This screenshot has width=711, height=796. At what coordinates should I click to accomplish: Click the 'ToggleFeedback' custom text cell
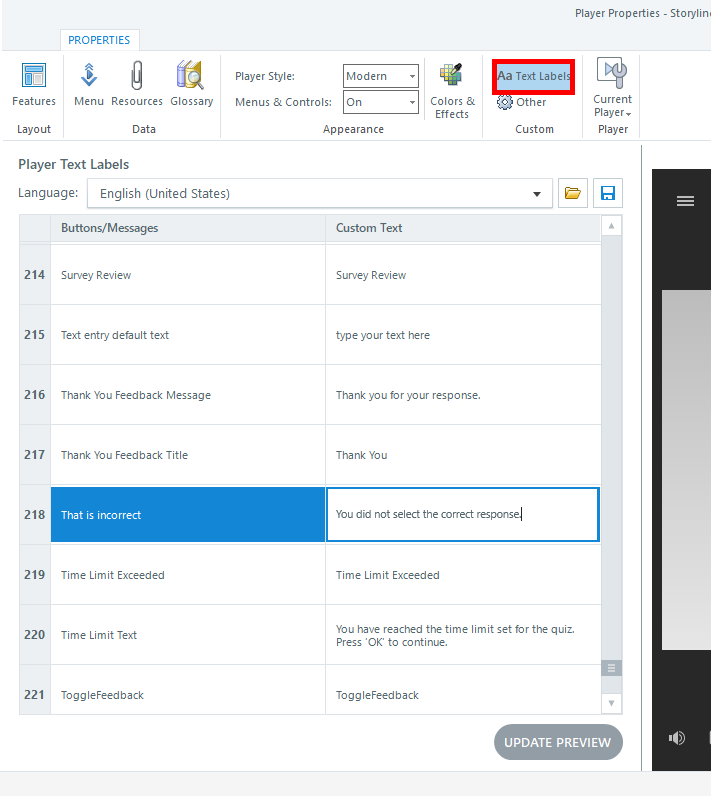coord(463,690)
